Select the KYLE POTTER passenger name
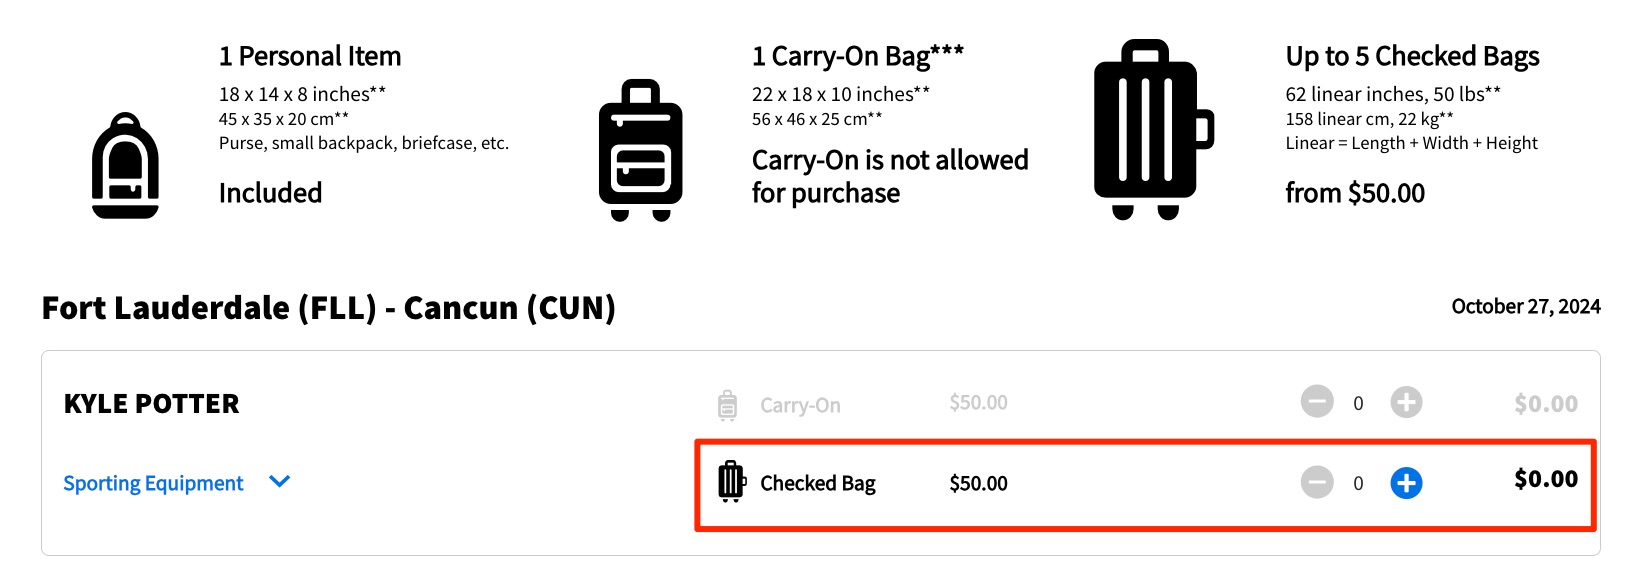Image resolution: width=1648 pixels, height=584 pixels. (151, 403)
